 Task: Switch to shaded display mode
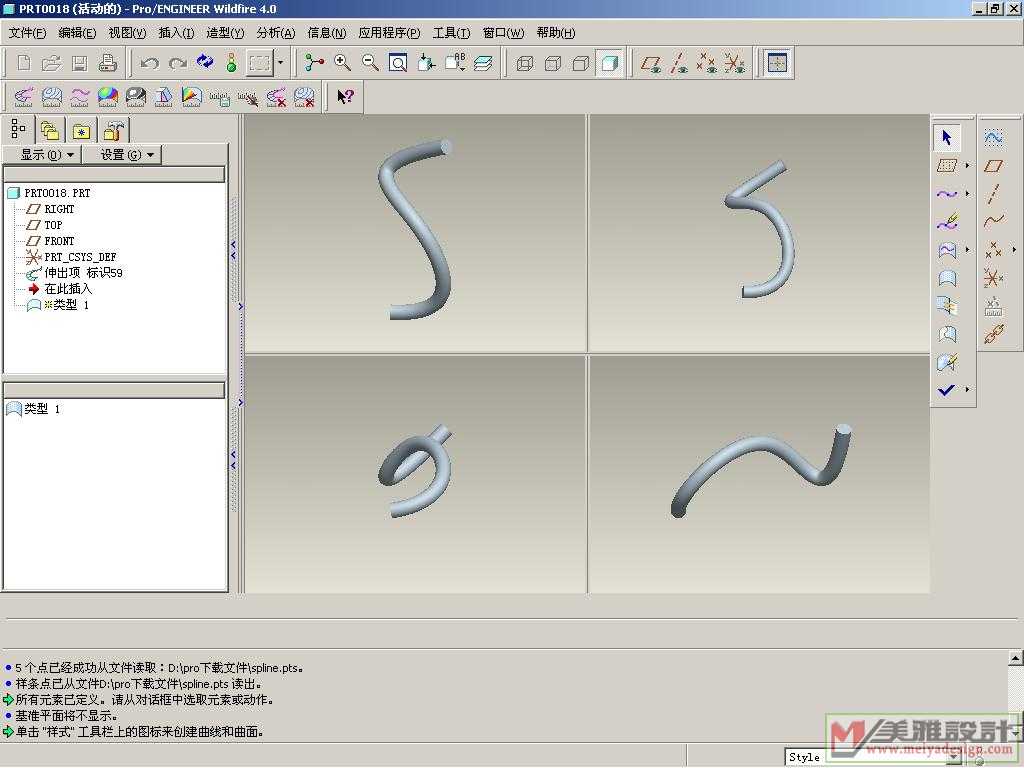[609, 63]
